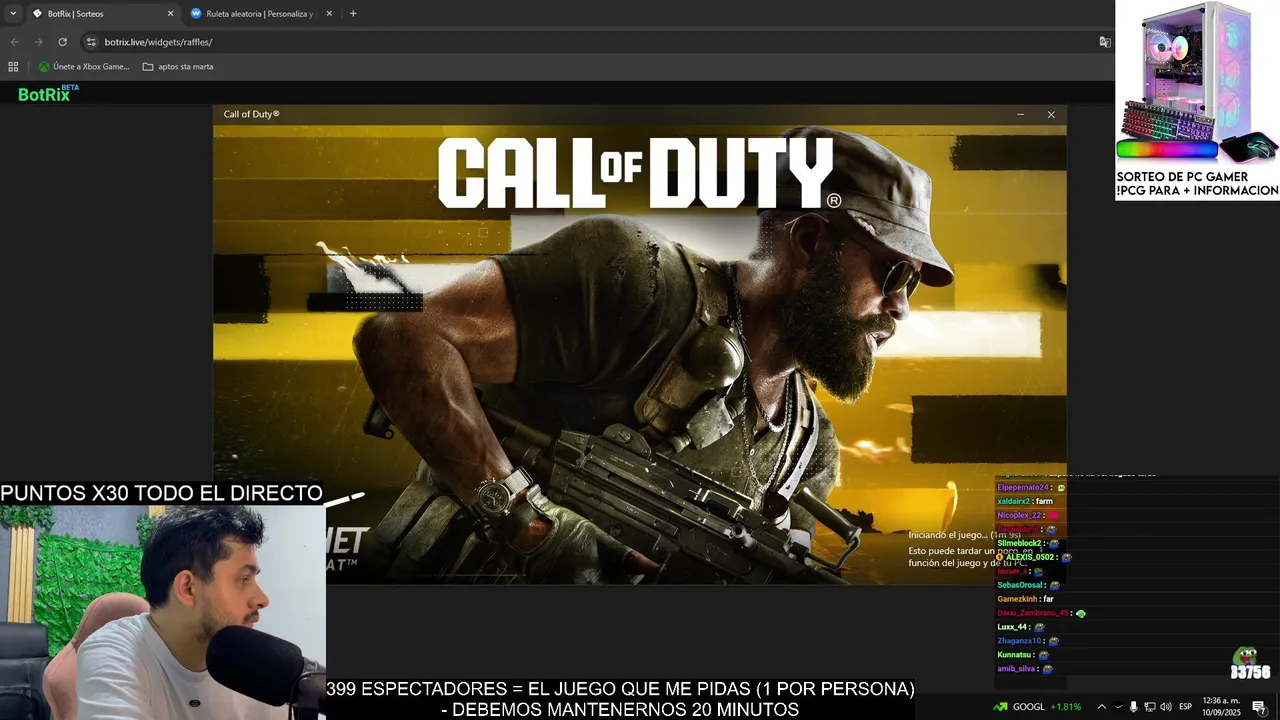1280x720 pixels.
Task: Open network settings tray icon
Action: [1149, 707]
